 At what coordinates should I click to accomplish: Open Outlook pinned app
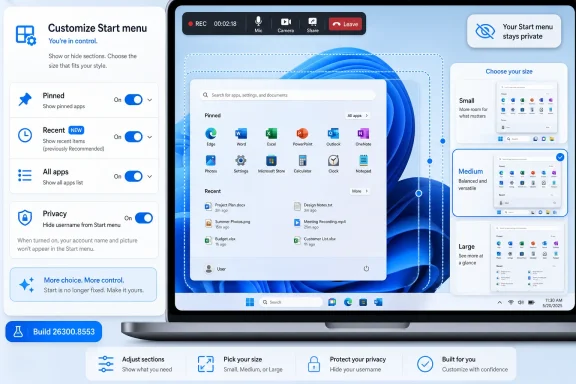click(x=333, y=137)
